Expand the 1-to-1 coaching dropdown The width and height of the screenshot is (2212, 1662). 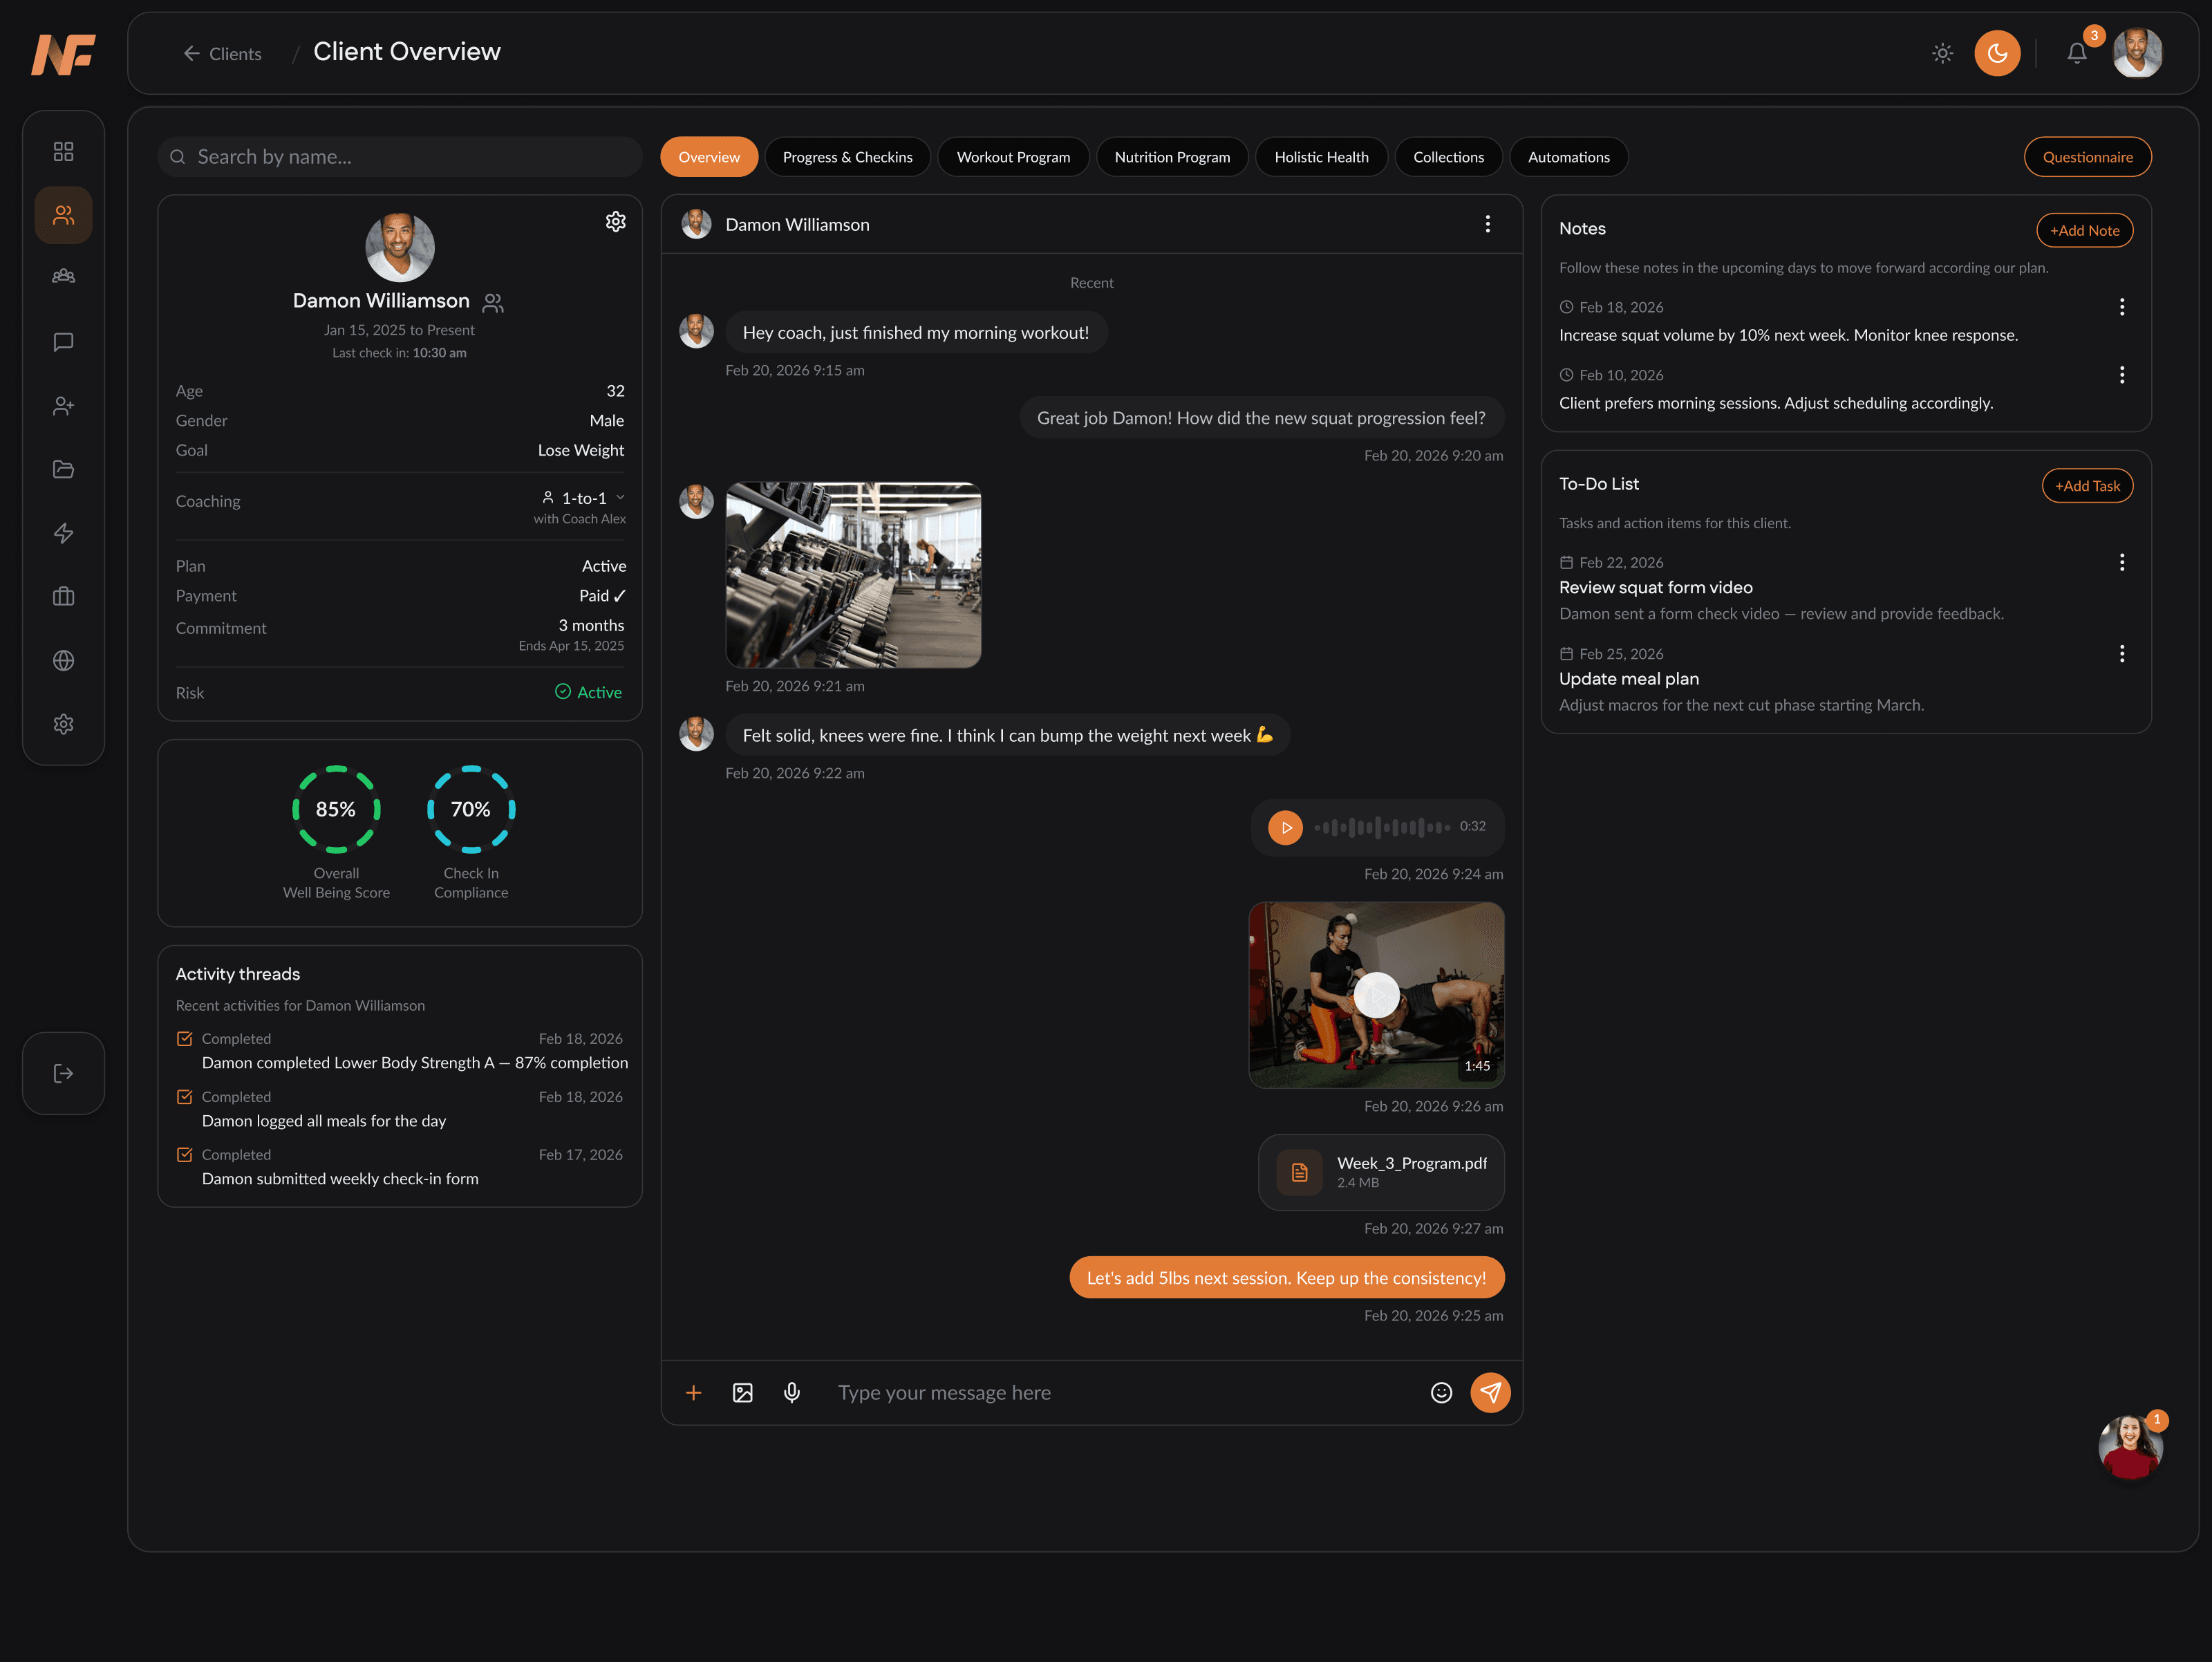pyautogui.click(x=584, y=498)
